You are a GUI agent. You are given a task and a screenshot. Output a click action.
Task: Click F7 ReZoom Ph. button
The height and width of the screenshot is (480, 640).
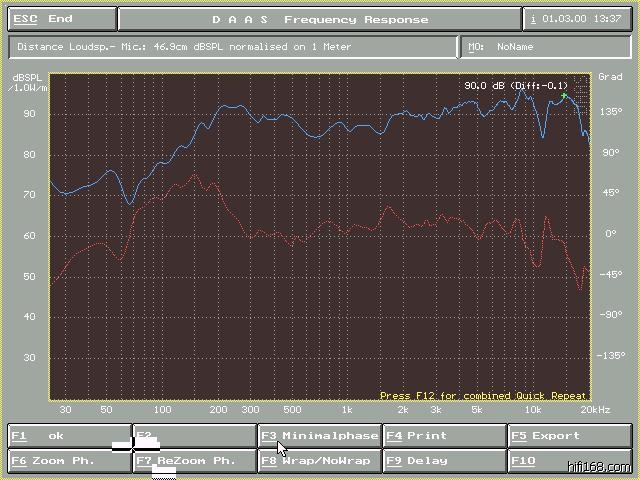point(194,461)
